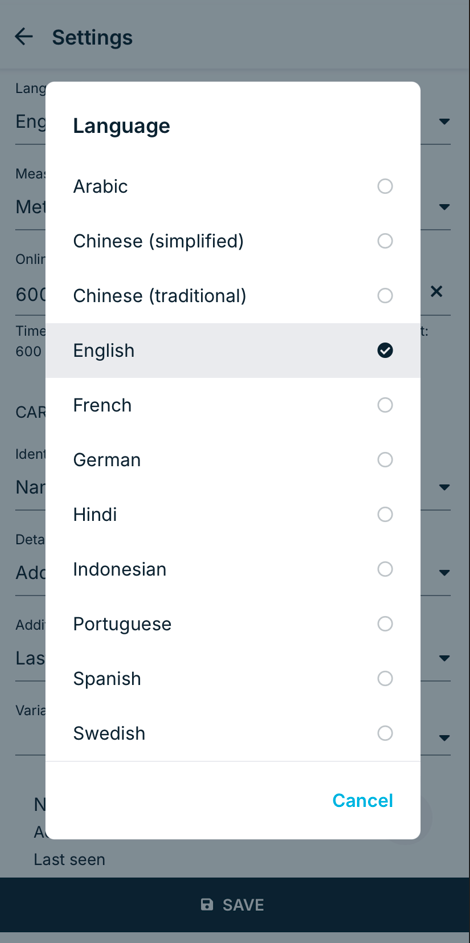Screen dimensions: 470x943
Task: Select the Arabic radio button
Action: click(x=385, y=186)
